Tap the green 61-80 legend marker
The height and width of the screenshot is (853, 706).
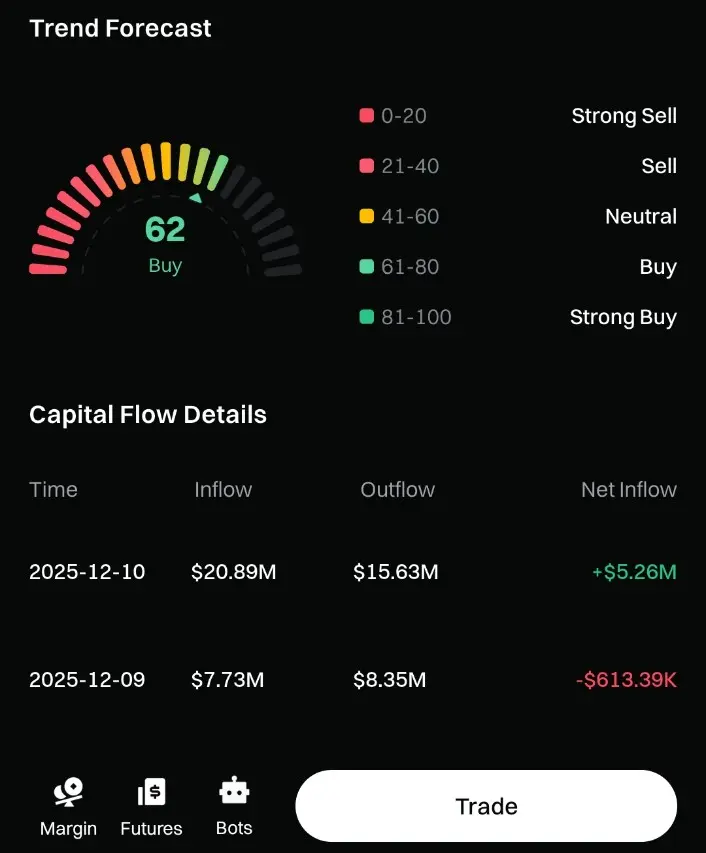(367, 267)
